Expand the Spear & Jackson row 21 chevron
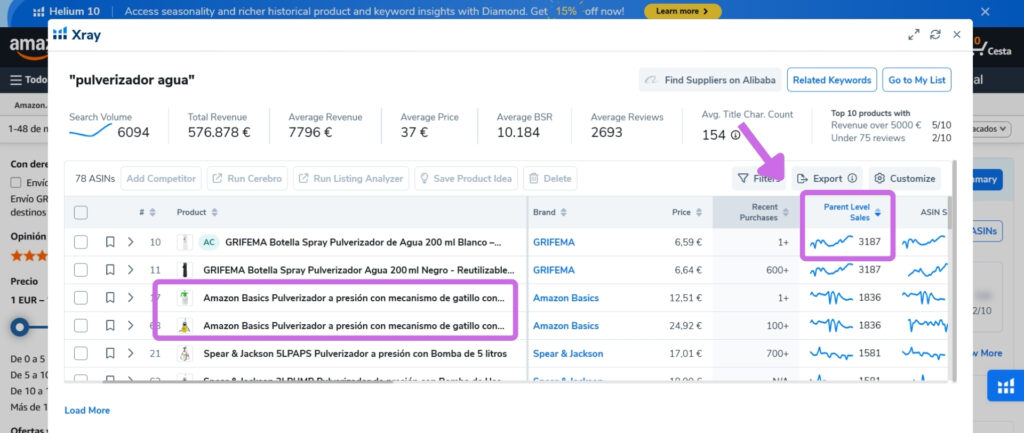This screenshot has width=1024, height=433. [131, 353]
